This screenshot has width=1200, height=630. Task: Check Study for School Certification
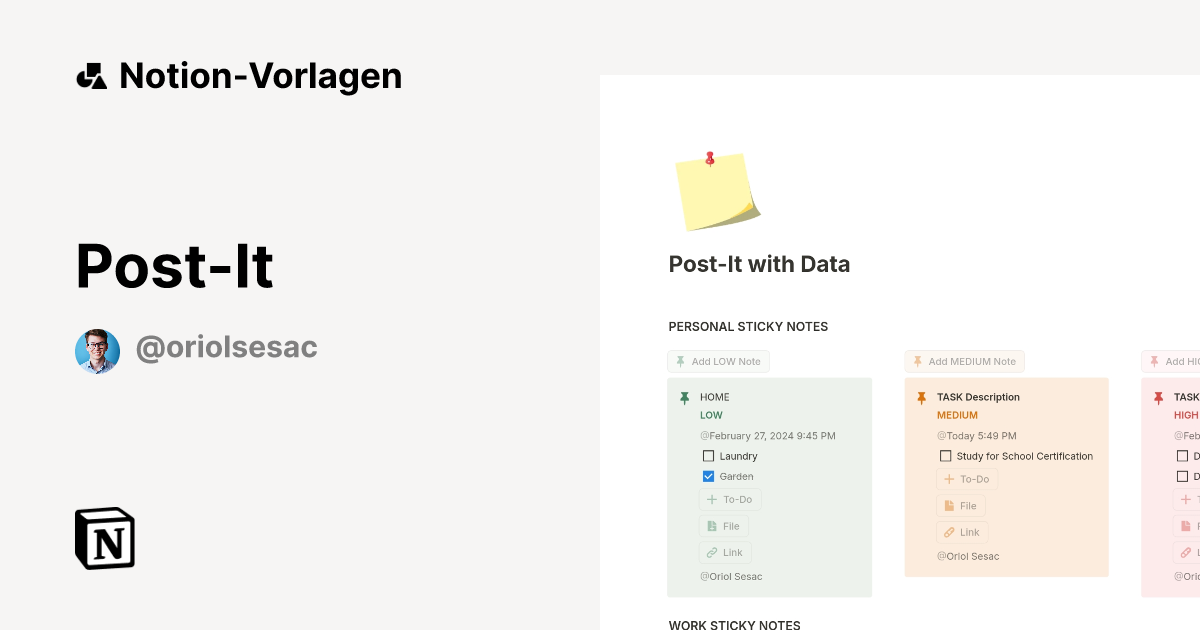945,455
